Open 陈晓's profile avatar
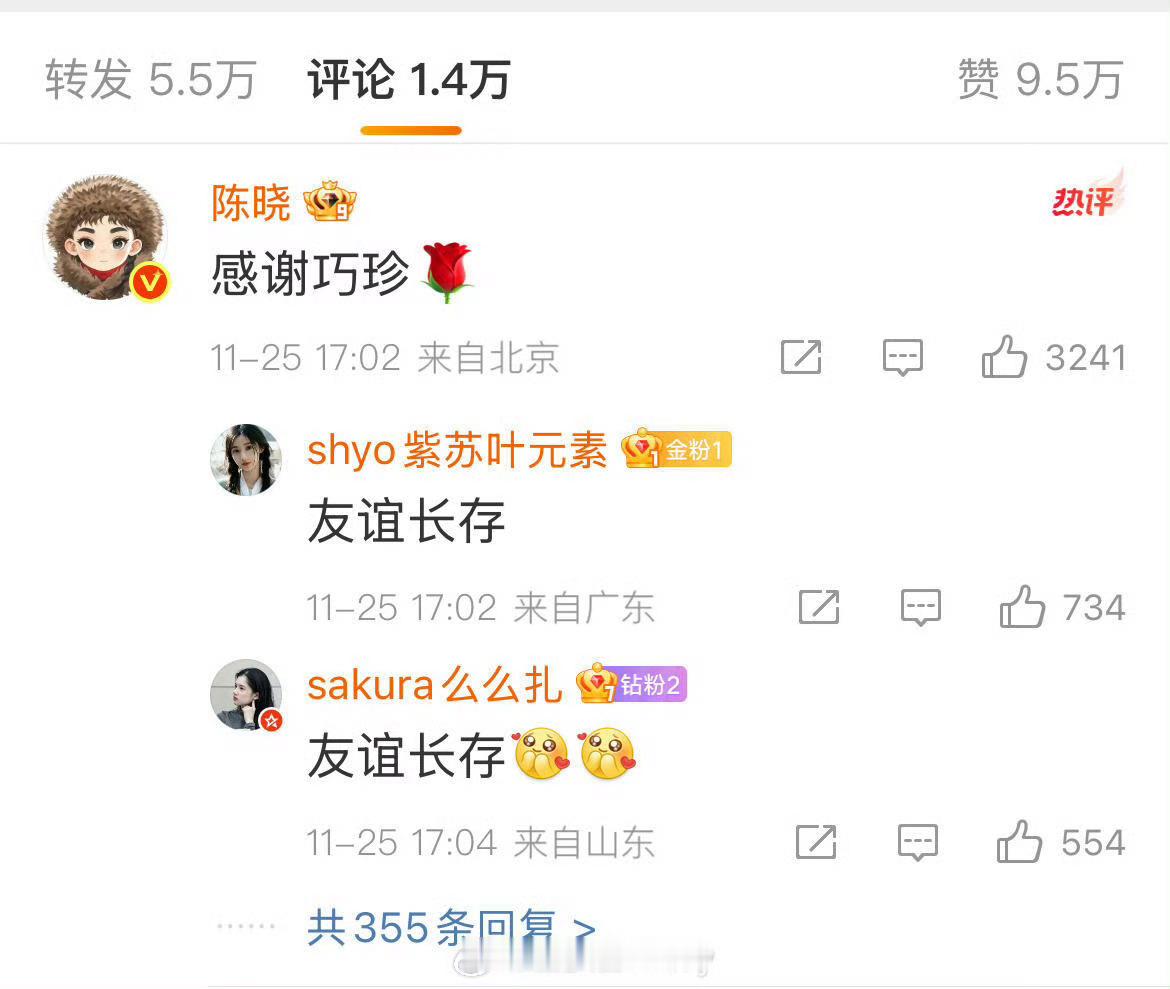This screenshot has height=989, width=1170. pos(107,237)
